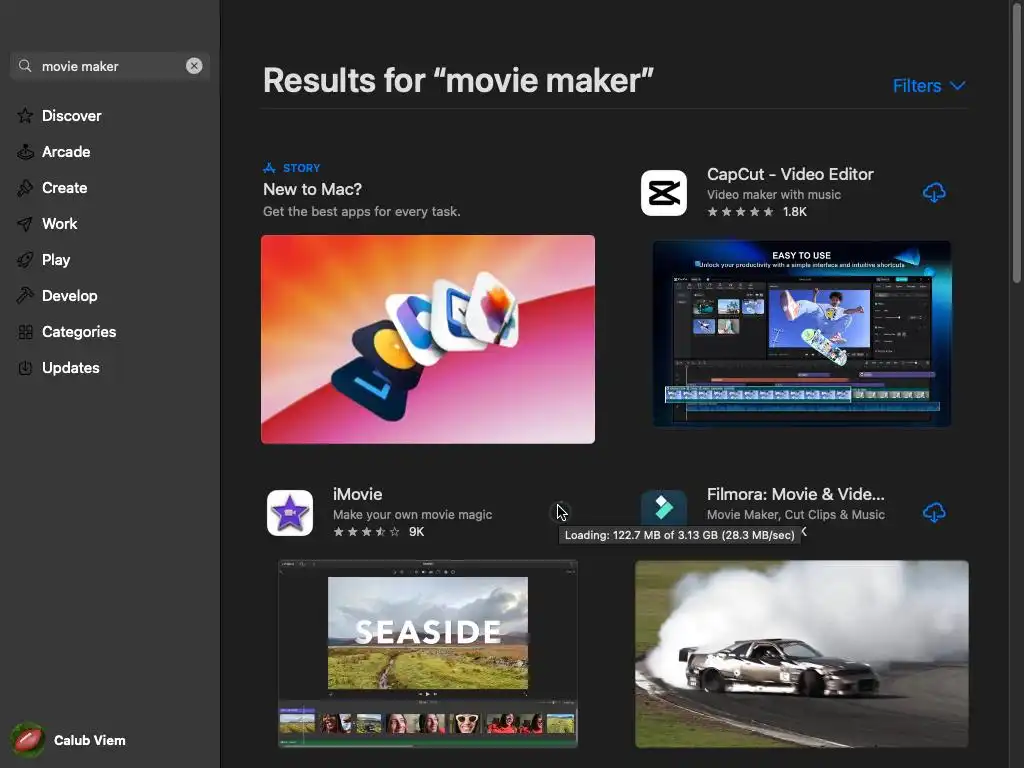Click the search magnifier icon

click(25, 66)
